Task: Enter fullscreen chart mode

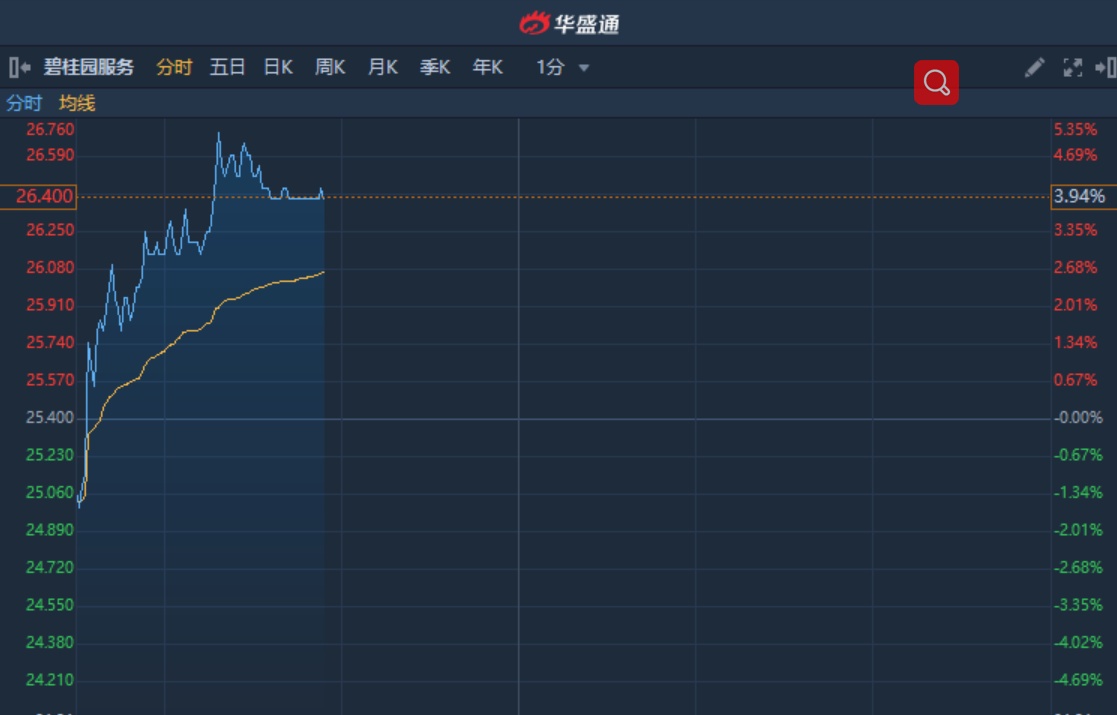Action: coord(1072,67)
